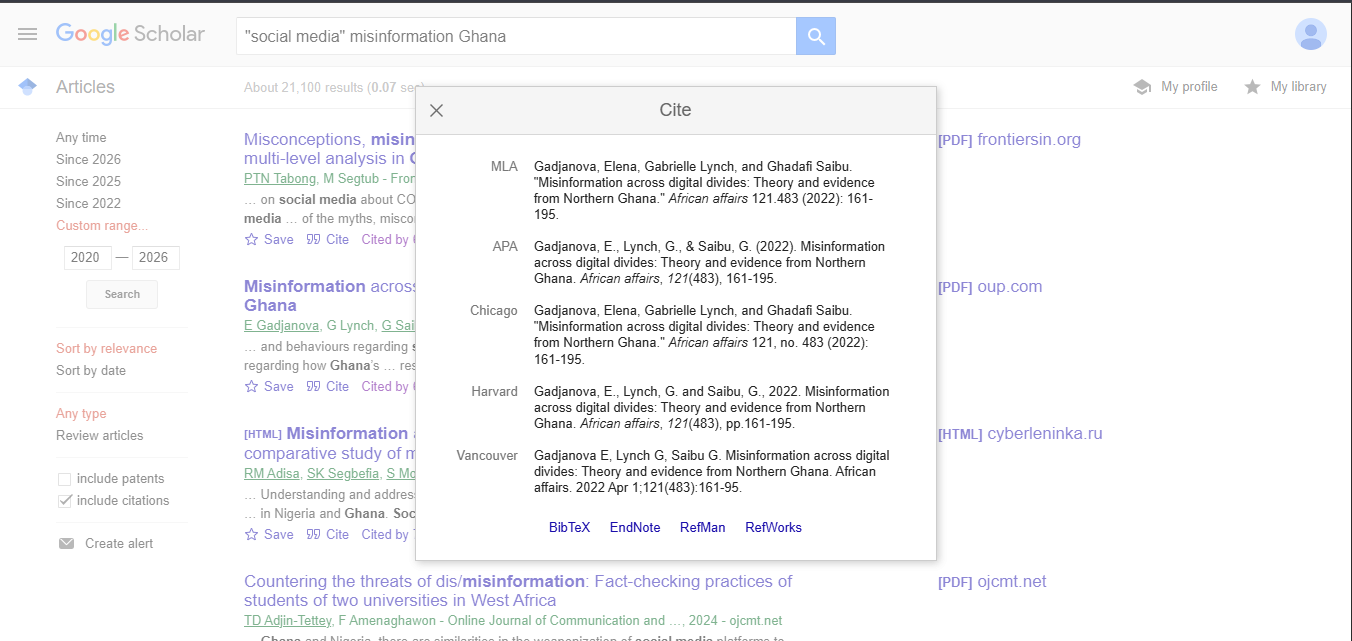The width and height of the screenshot is (1352, 641).
Task: Uncheck include citations checkbox
Action: 65,501
